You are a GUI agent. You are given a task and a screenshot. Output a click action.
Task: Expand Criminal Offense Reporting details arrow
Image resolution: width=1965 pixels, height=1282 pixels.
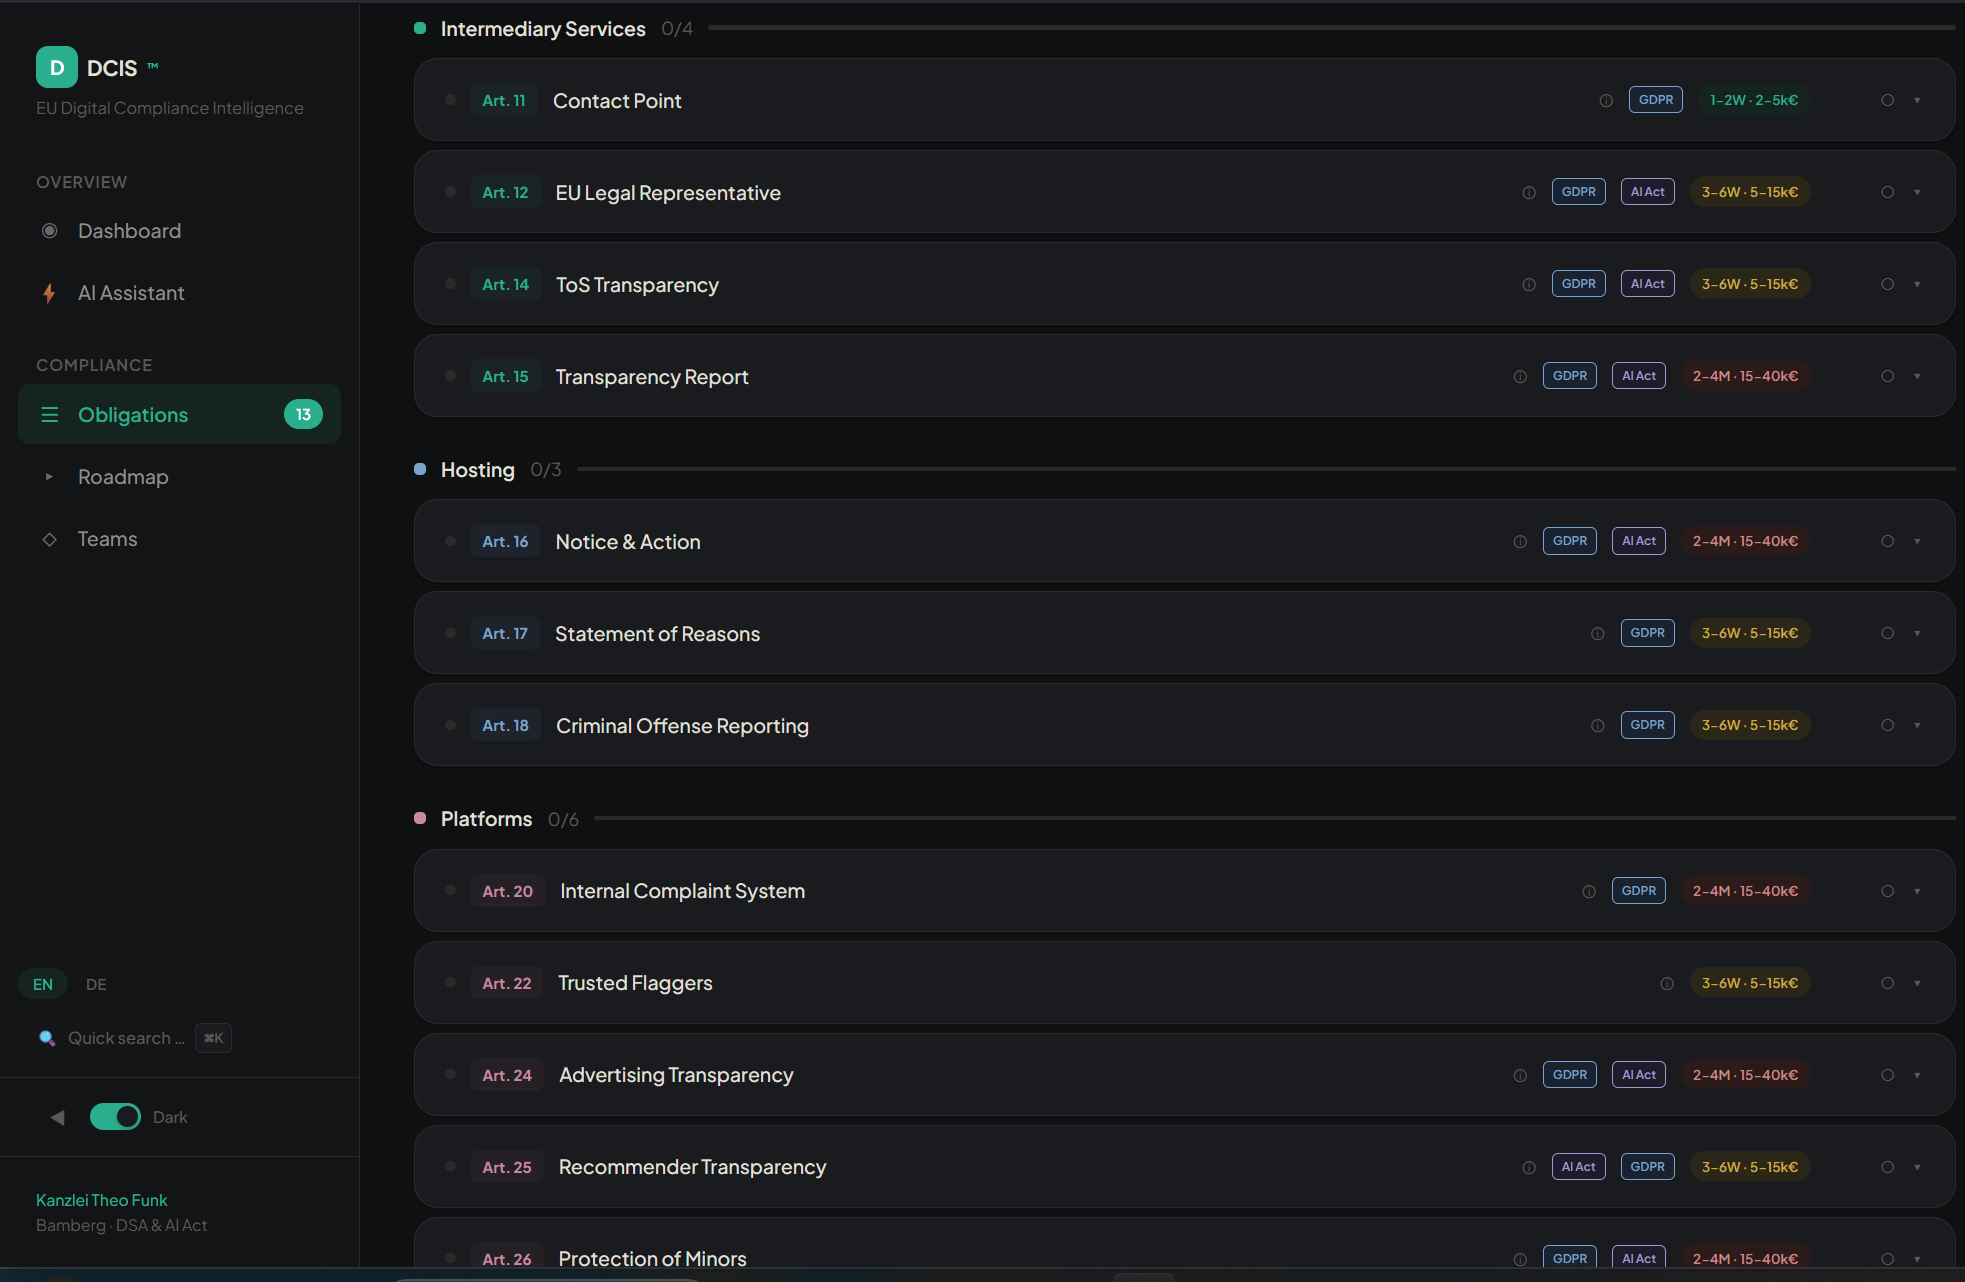pyautogui.click(x=1917, y=726)
